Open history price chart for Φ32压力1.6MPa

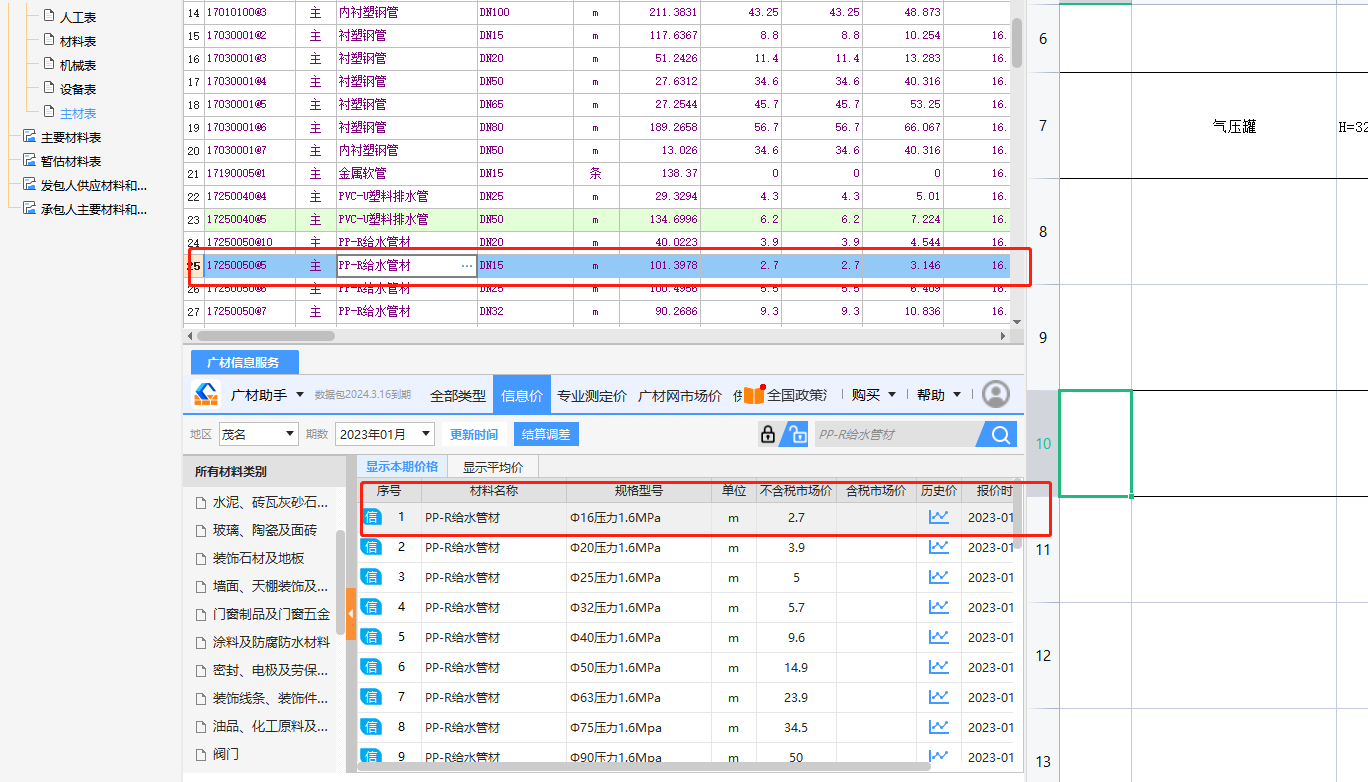click(939, 607)
